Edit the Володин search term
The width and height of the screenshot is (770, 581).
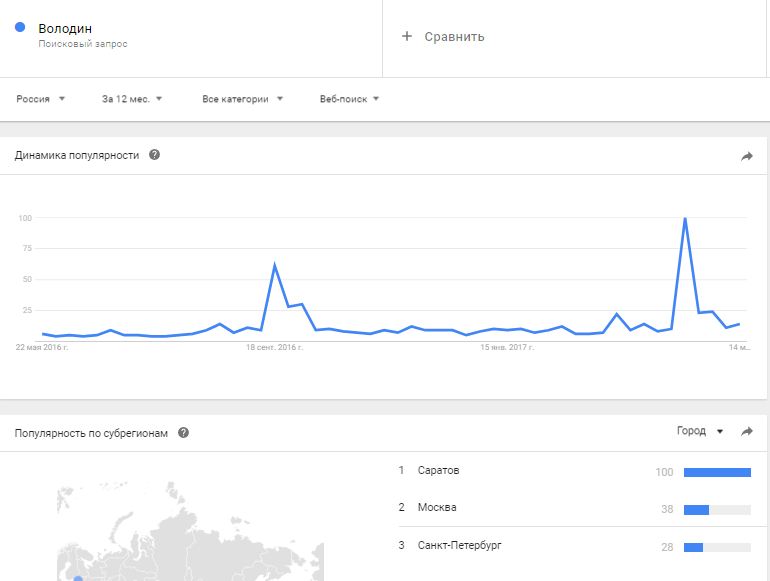[x=65, y=29]
